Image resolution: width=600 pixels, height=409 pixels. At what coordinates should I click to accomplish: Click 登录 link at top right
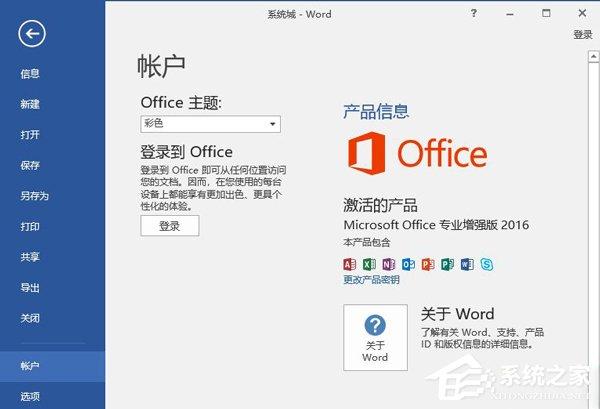click(x=583, y=34)
